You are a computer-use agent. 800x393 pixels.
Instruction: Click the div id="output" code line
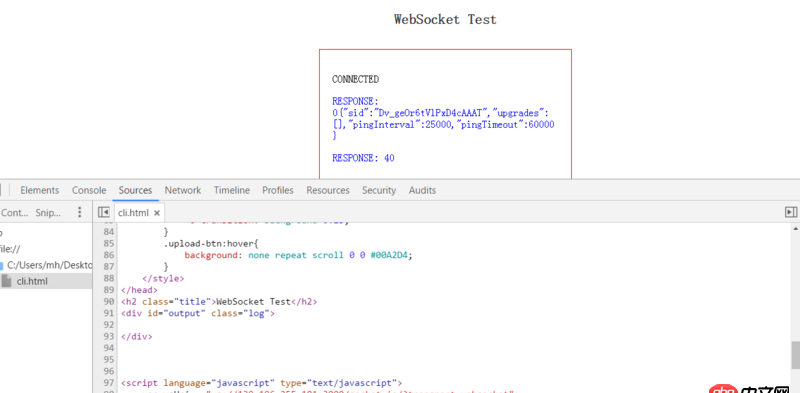(x=198, y=313)
